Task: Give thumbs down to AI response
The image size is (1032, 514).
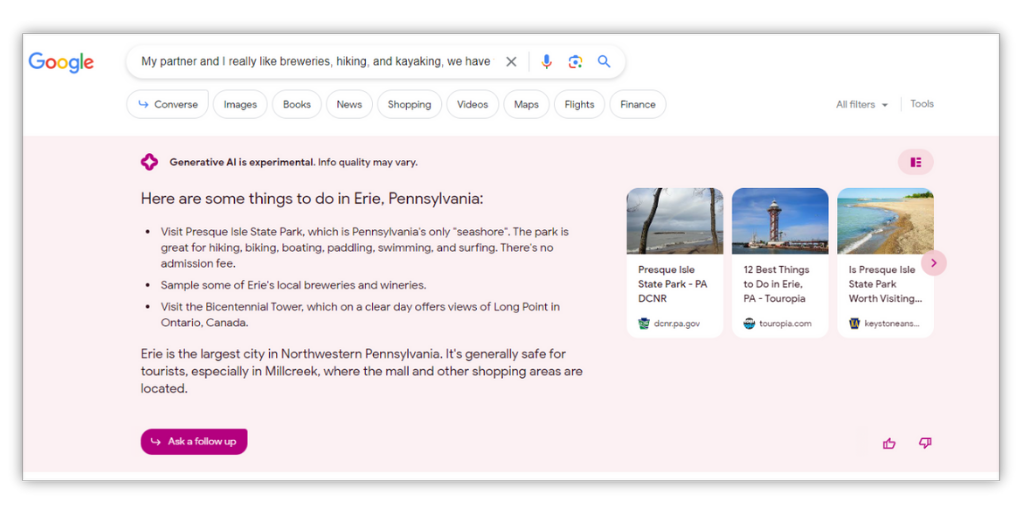Action: [x=925, y=443]
